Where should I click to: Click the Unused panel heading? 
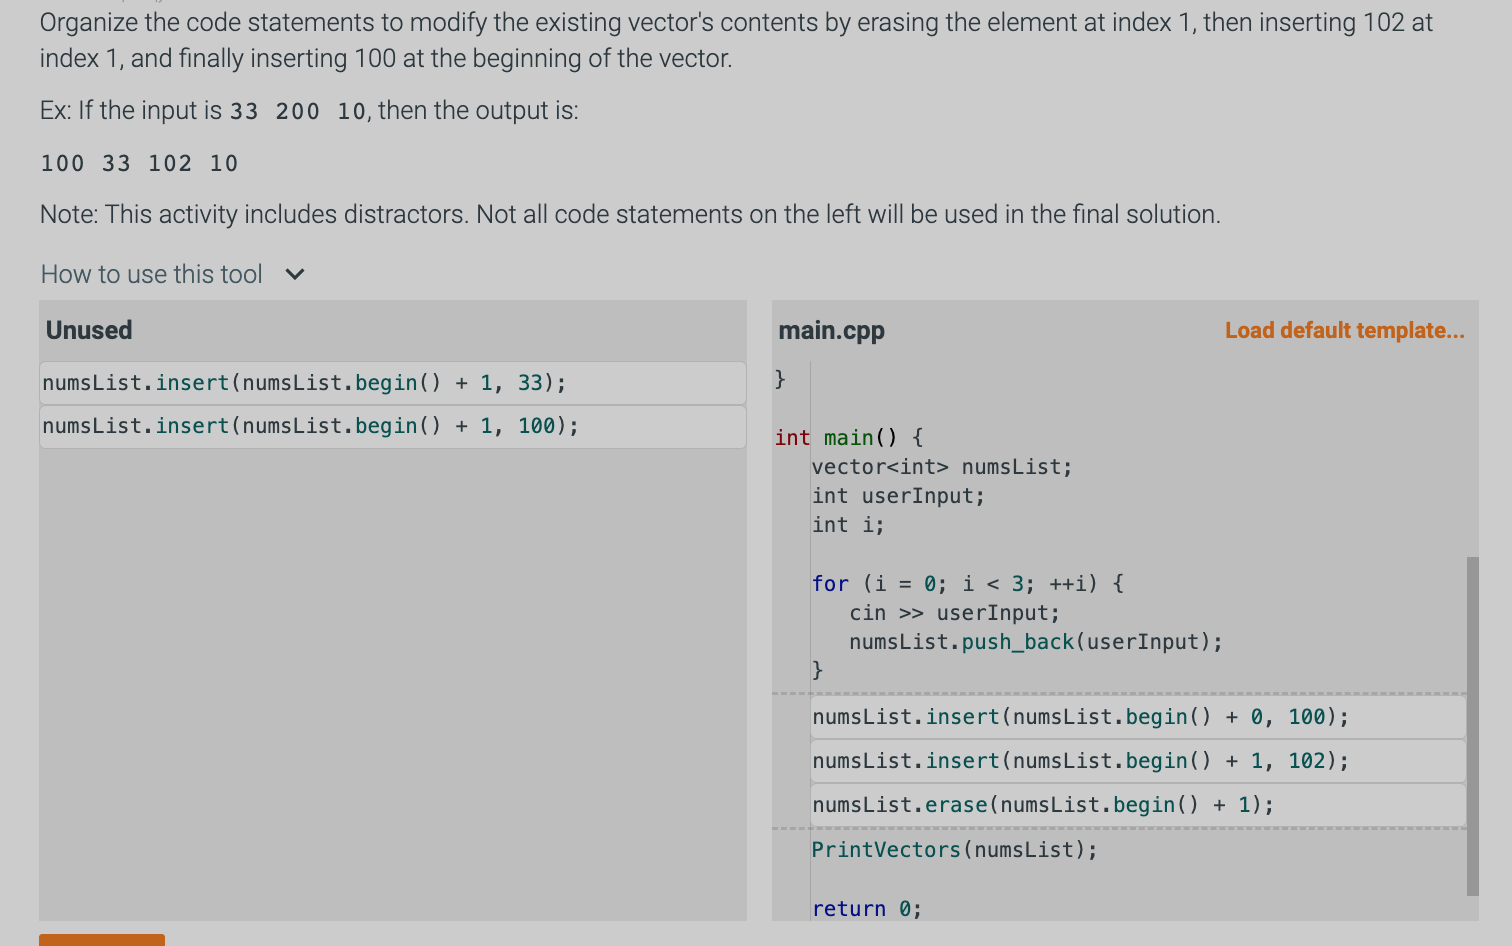[x=89, y=330]
